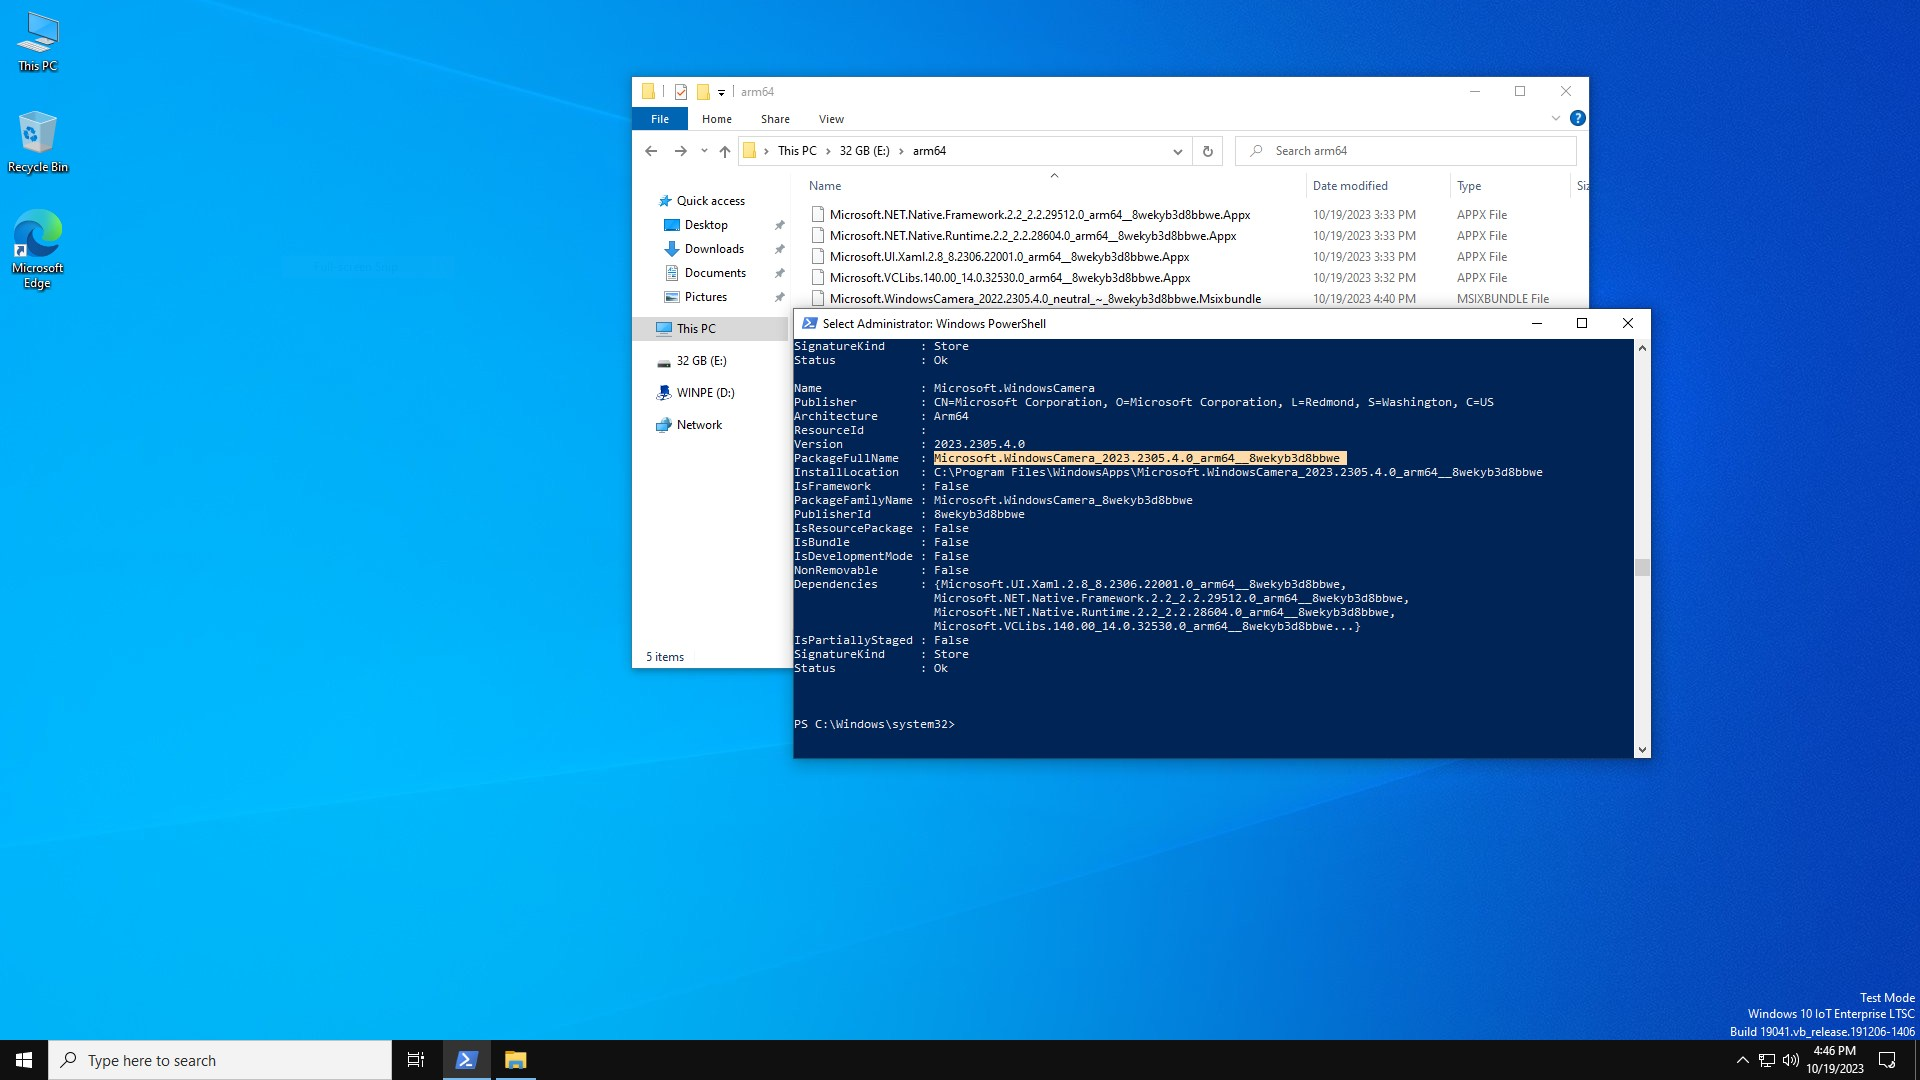The height and width of the screenshot is (1080, 1920).
Task: Click the Search arm64 field
Action: point(1406,151)
